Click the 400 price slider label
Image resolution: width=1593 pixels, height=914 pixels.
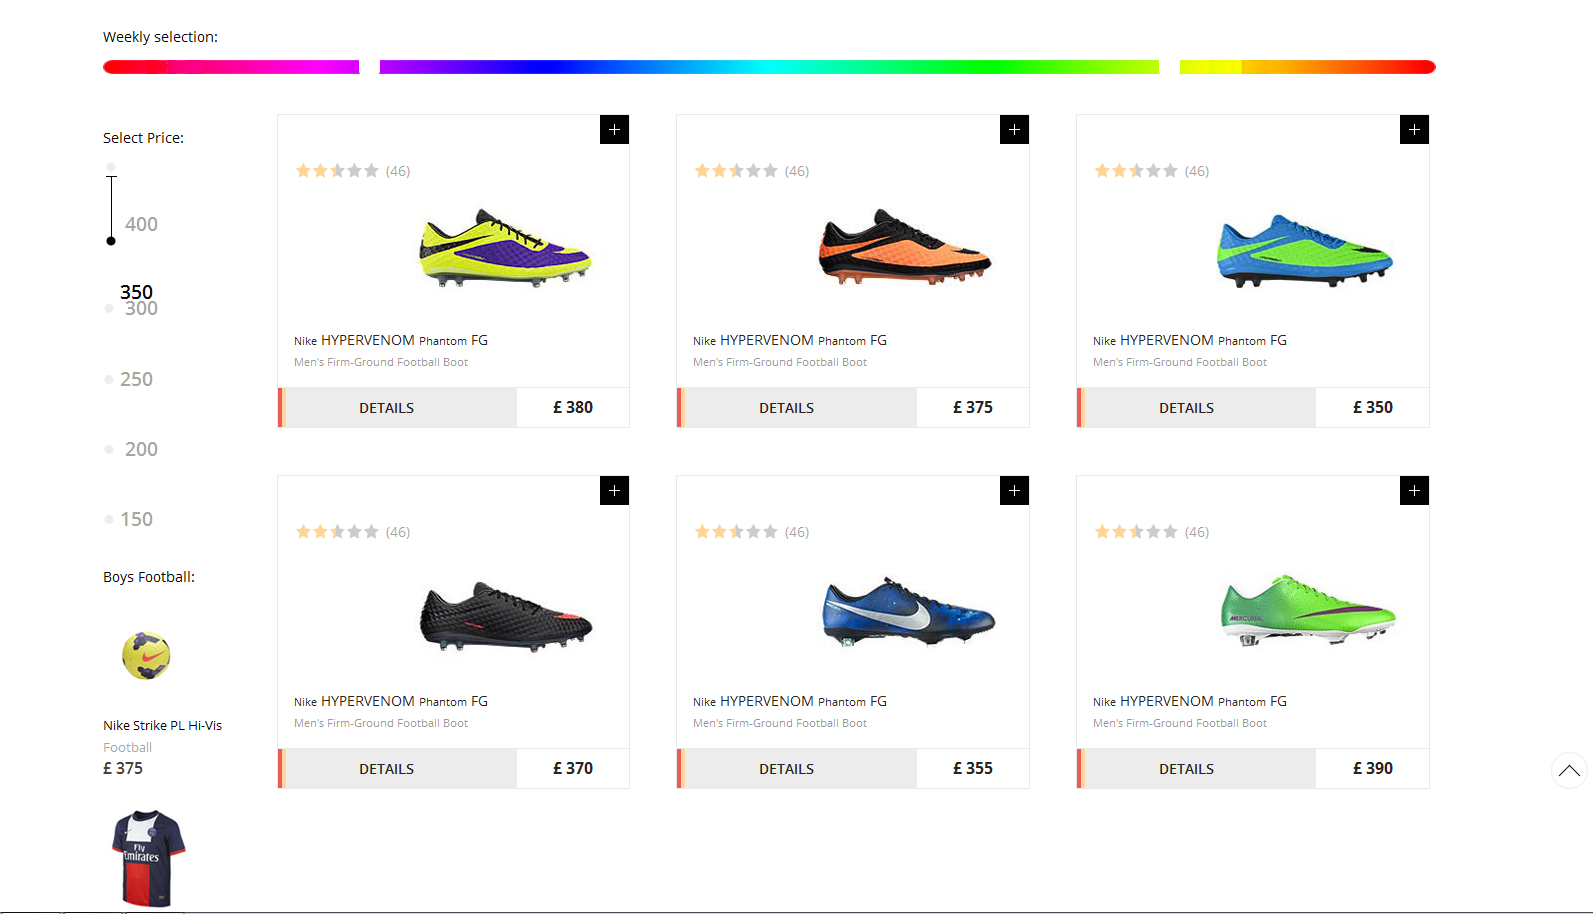click(141, 224)
